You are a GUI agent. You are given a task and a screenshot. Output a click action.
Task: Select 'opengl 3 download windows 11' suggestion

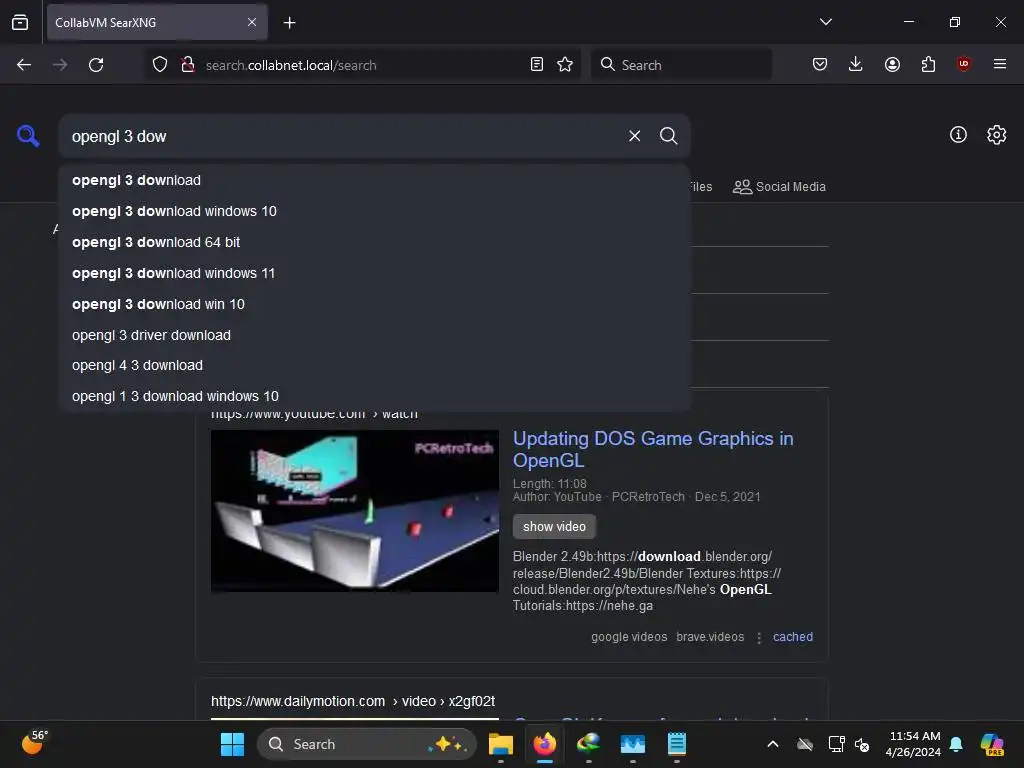point(375,273)
